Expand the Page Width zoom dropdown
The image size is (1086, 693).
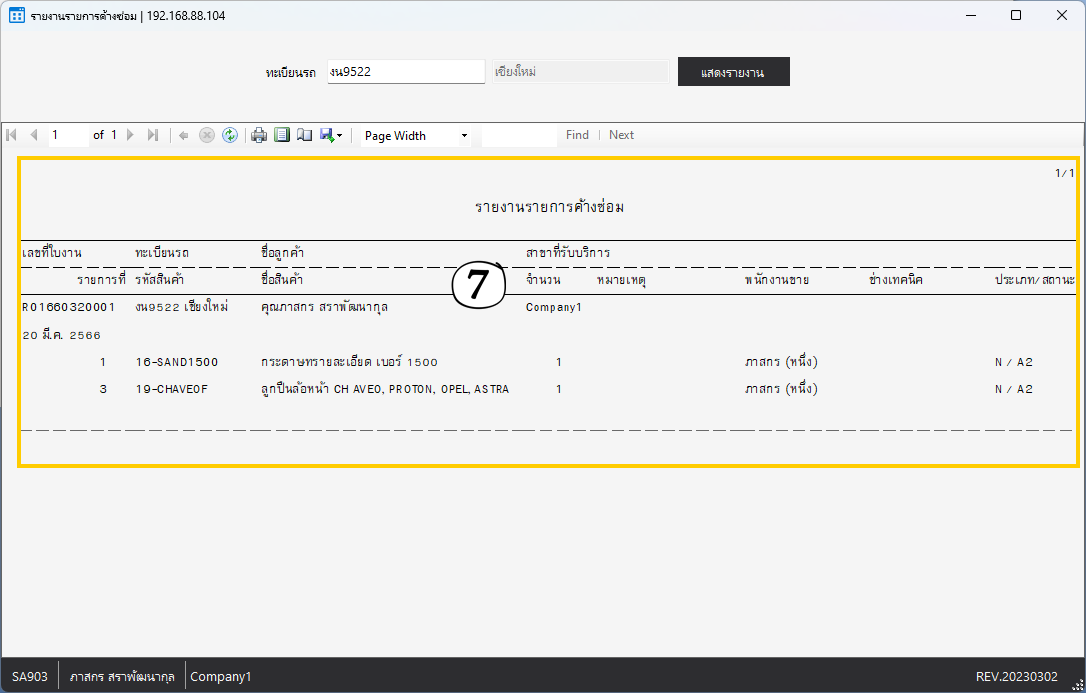[464, 136]
